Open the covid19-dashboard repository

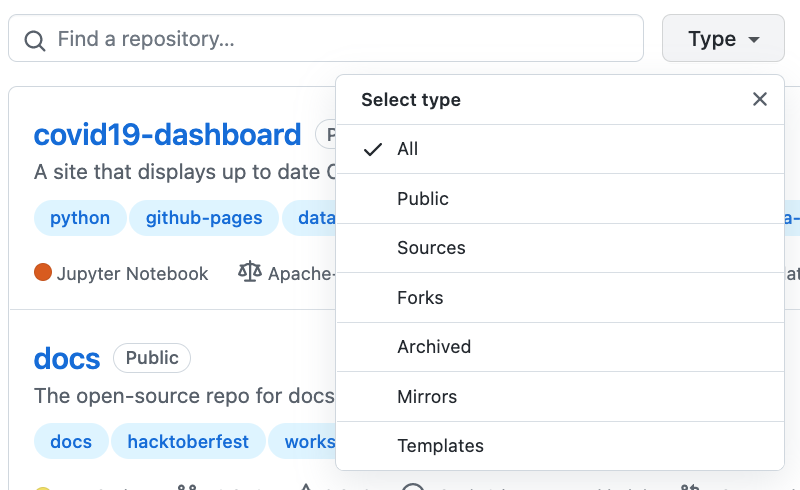tap(167, 135)
